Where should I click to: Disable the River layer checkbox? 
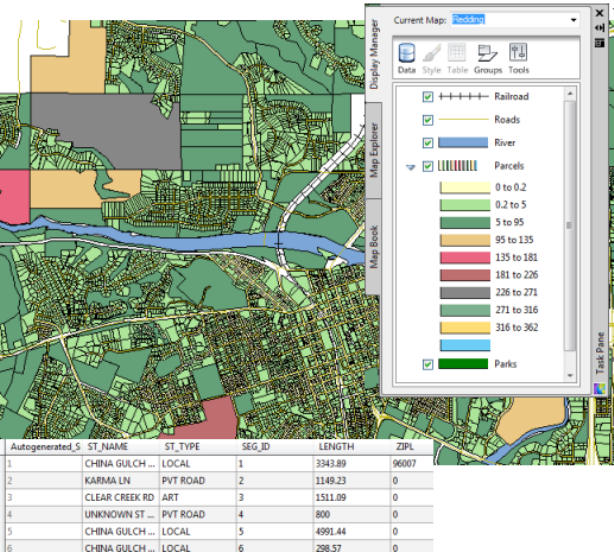[x=428, y=143]
